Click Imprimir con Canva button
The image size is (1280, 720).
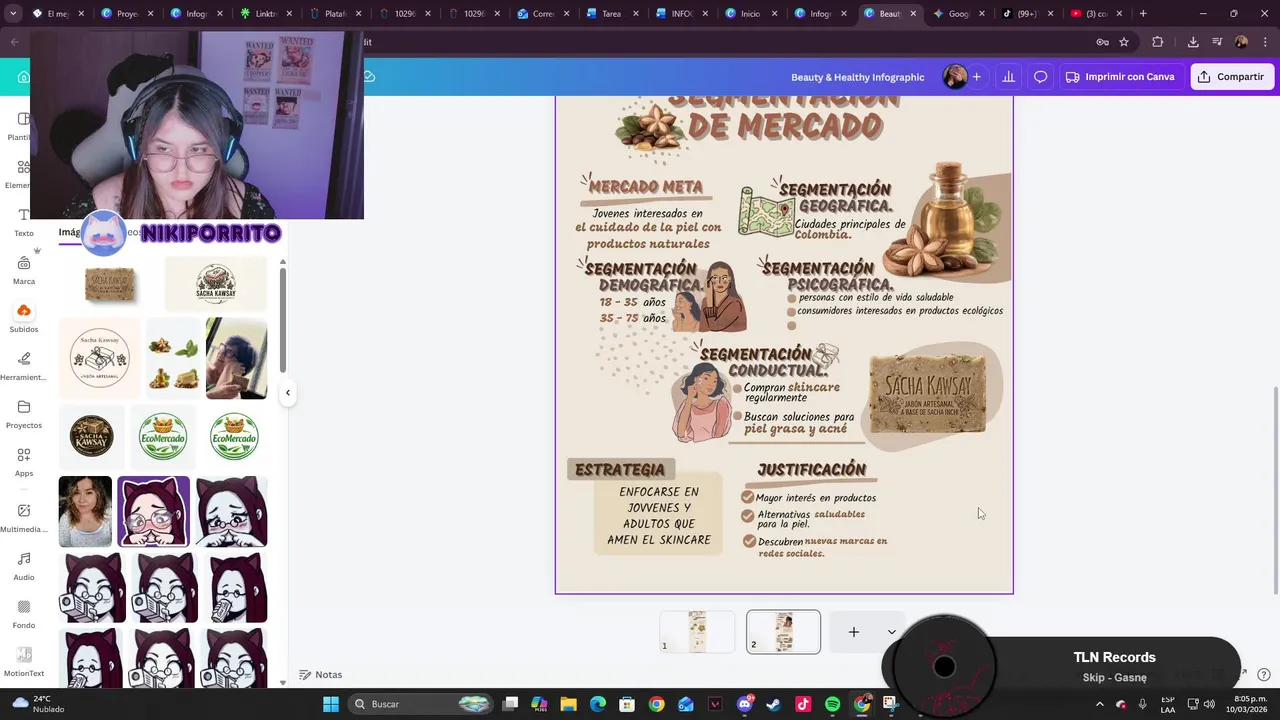1120,77
